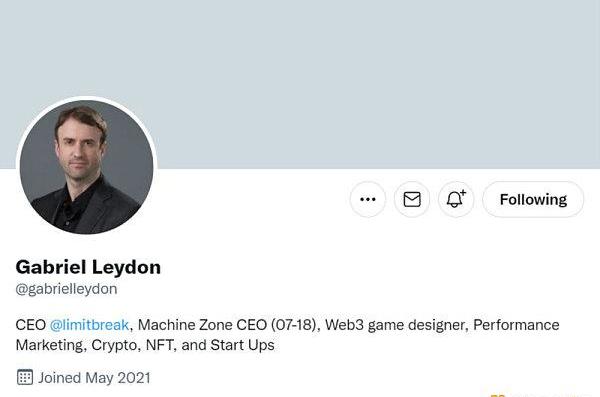Image resolution: width=600 pixels, height=397 pixels.
Task: Click the "CEO" word before @limitbreak
Action: pos(31,325)
